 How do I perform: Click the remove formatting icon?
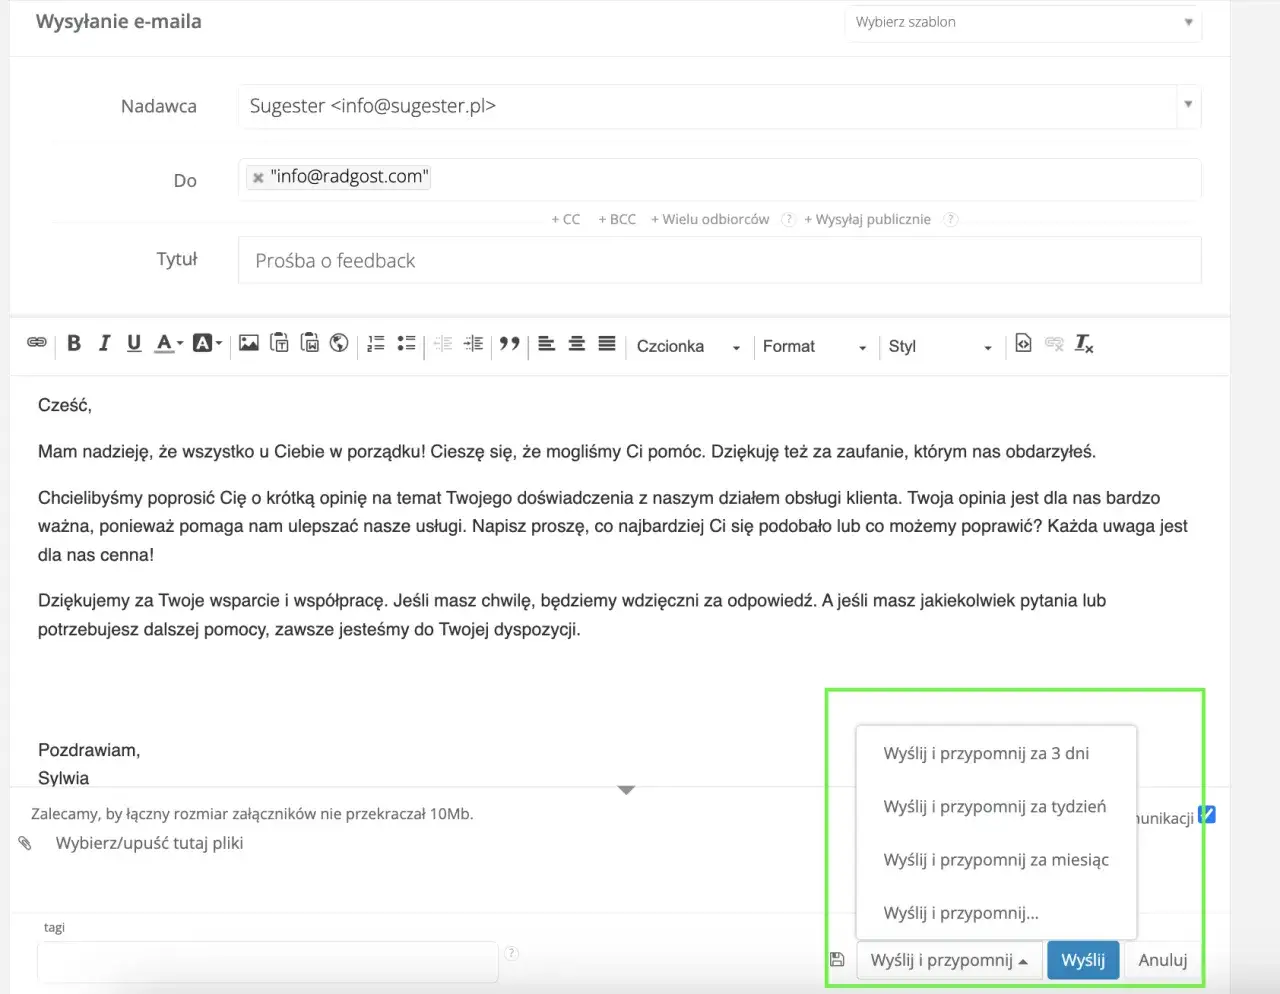(x=1084, y=344)
